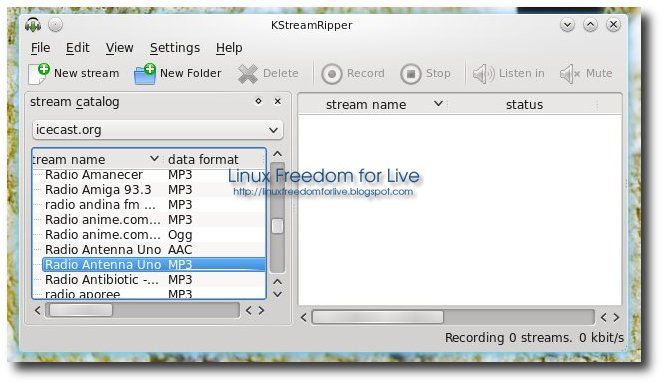Click the catalog vertical scrollbar thumb

277,226
